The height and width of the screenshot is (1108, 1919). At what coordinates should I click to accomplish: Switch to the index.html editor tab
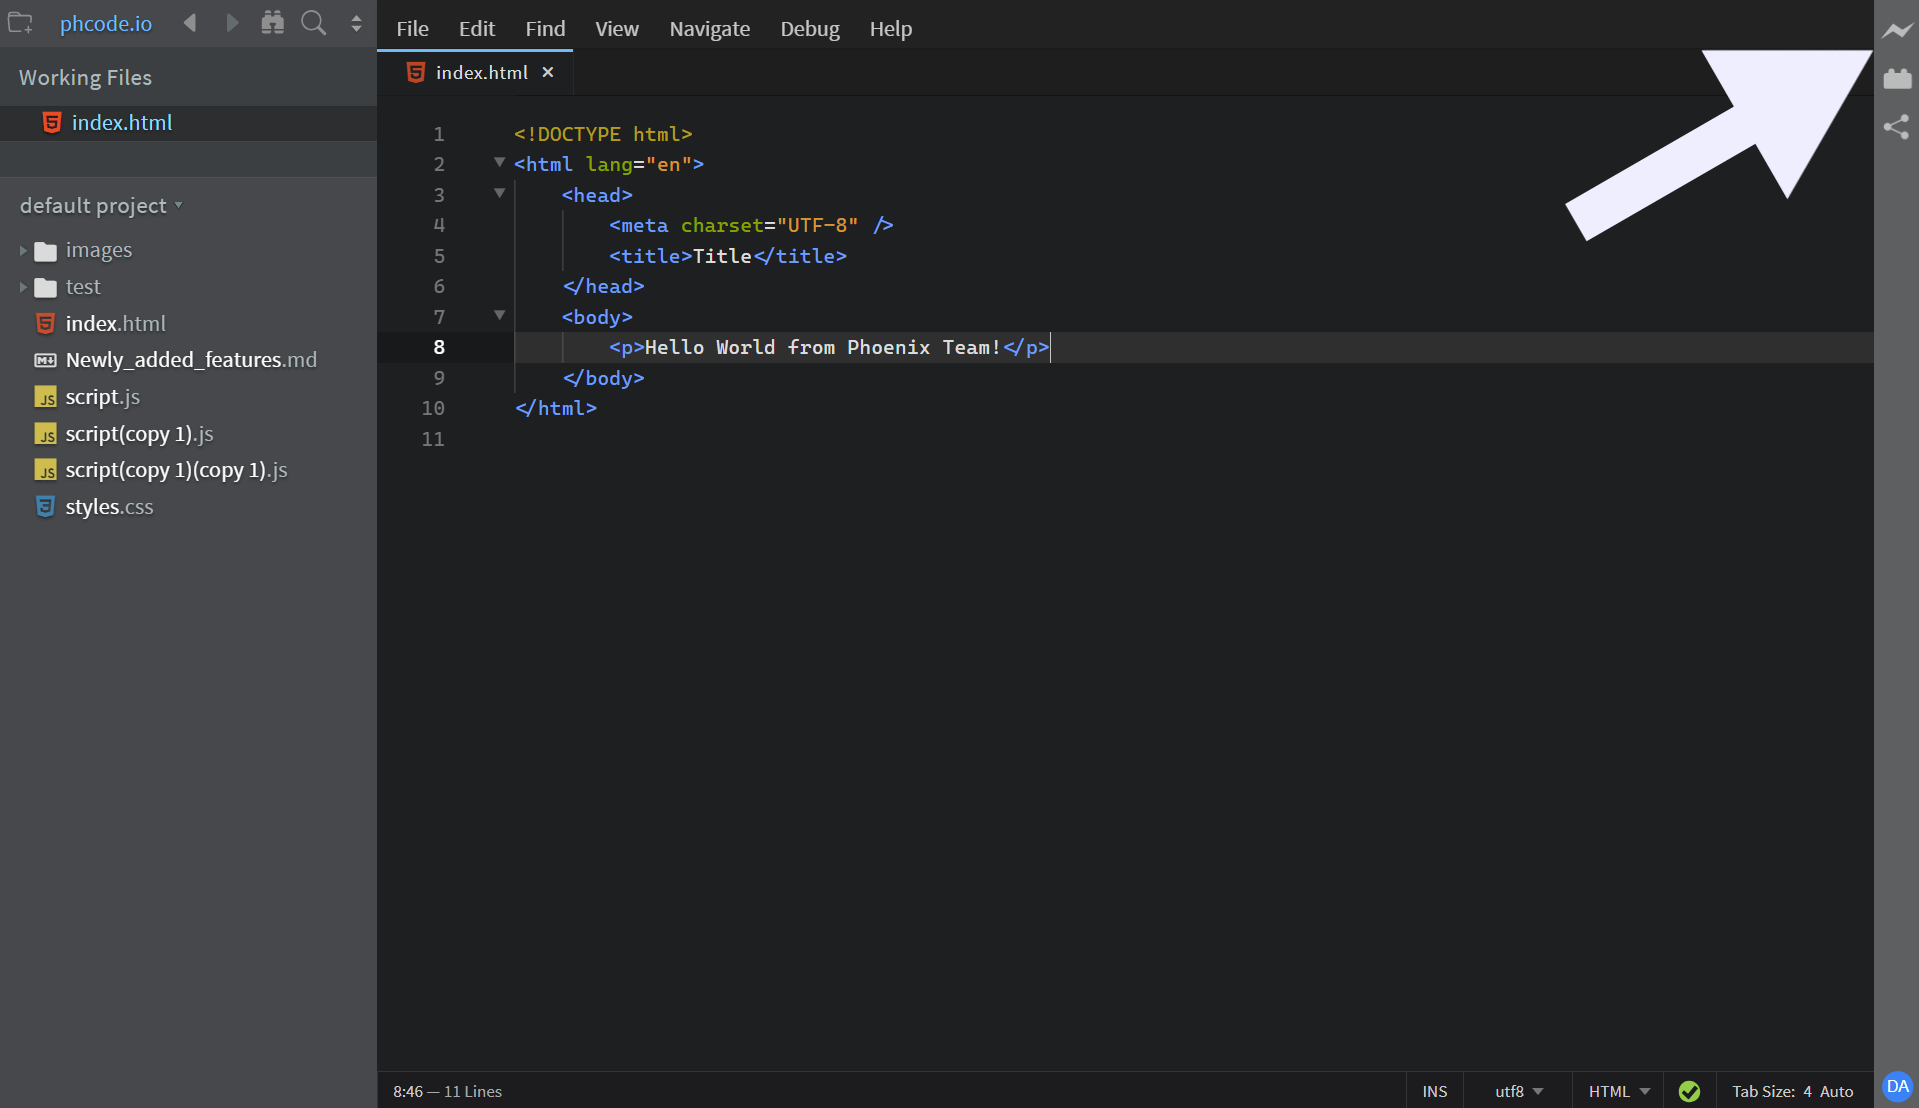pos(481,71)
